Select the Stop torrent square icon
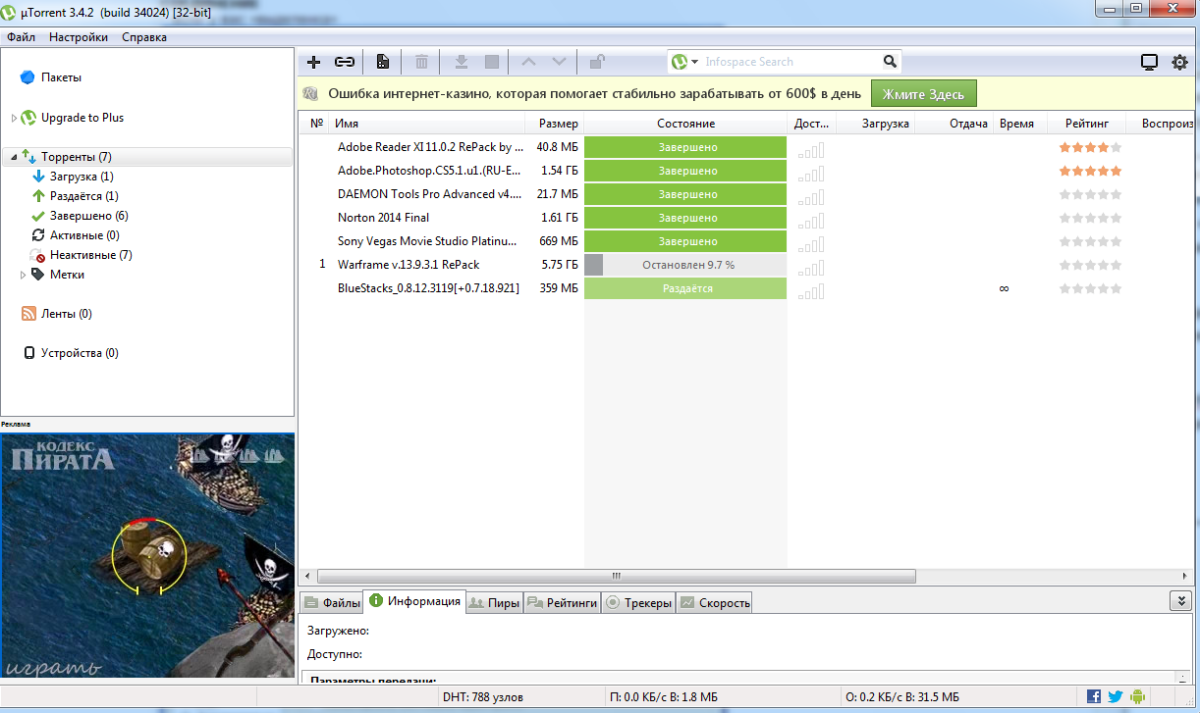Screen dimensions: 1200x713 point(491,61)
